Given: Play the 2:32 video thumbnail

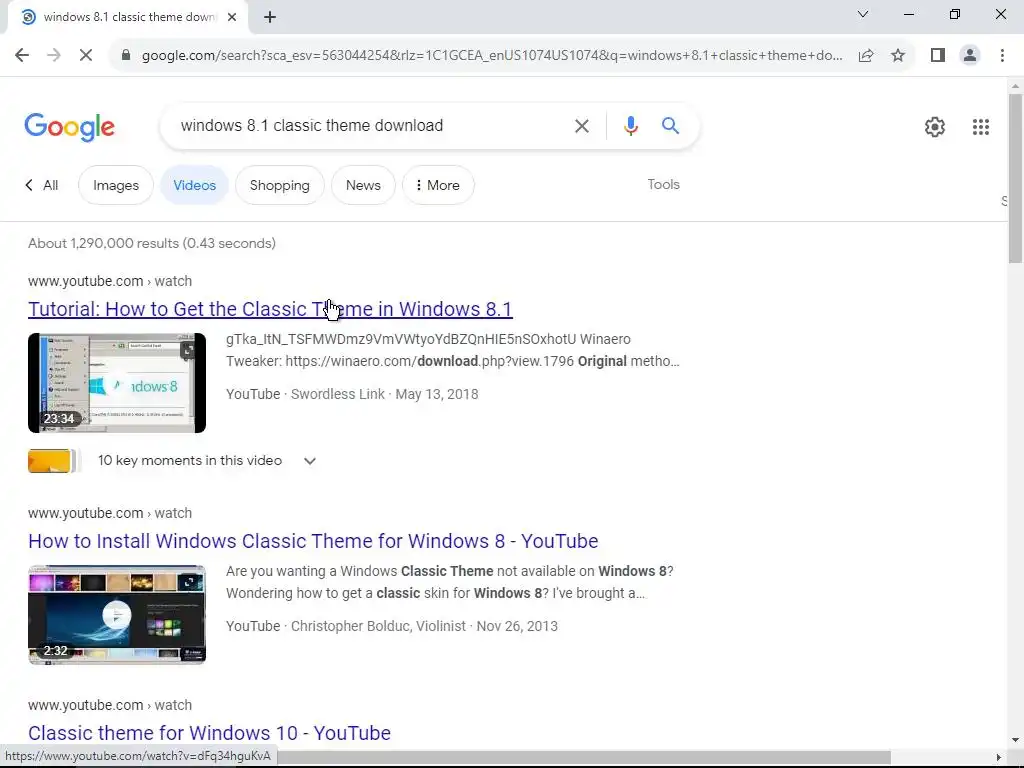Looking at the screenshot, I should click(117, 615).
